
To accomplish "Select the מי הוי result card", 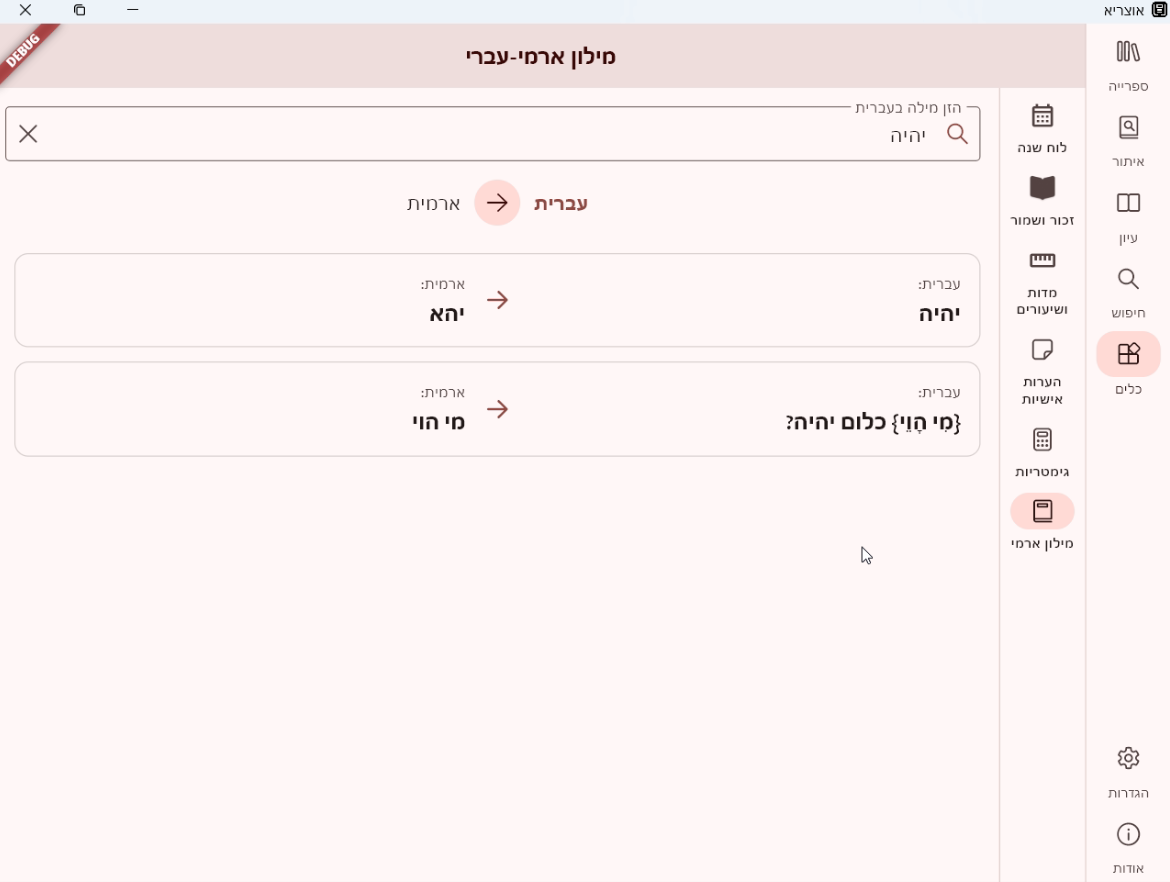I will [497, 409].
